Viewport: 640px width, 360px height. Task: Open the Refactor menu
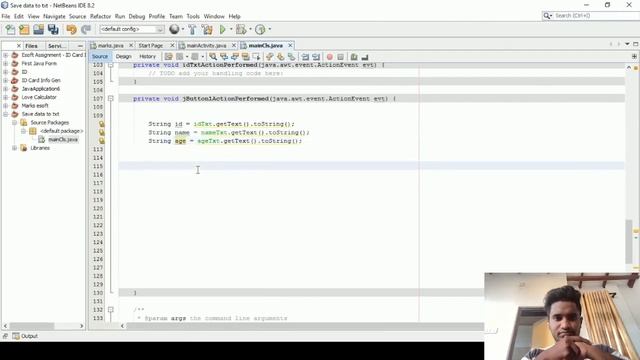click(x=100, y=16)
